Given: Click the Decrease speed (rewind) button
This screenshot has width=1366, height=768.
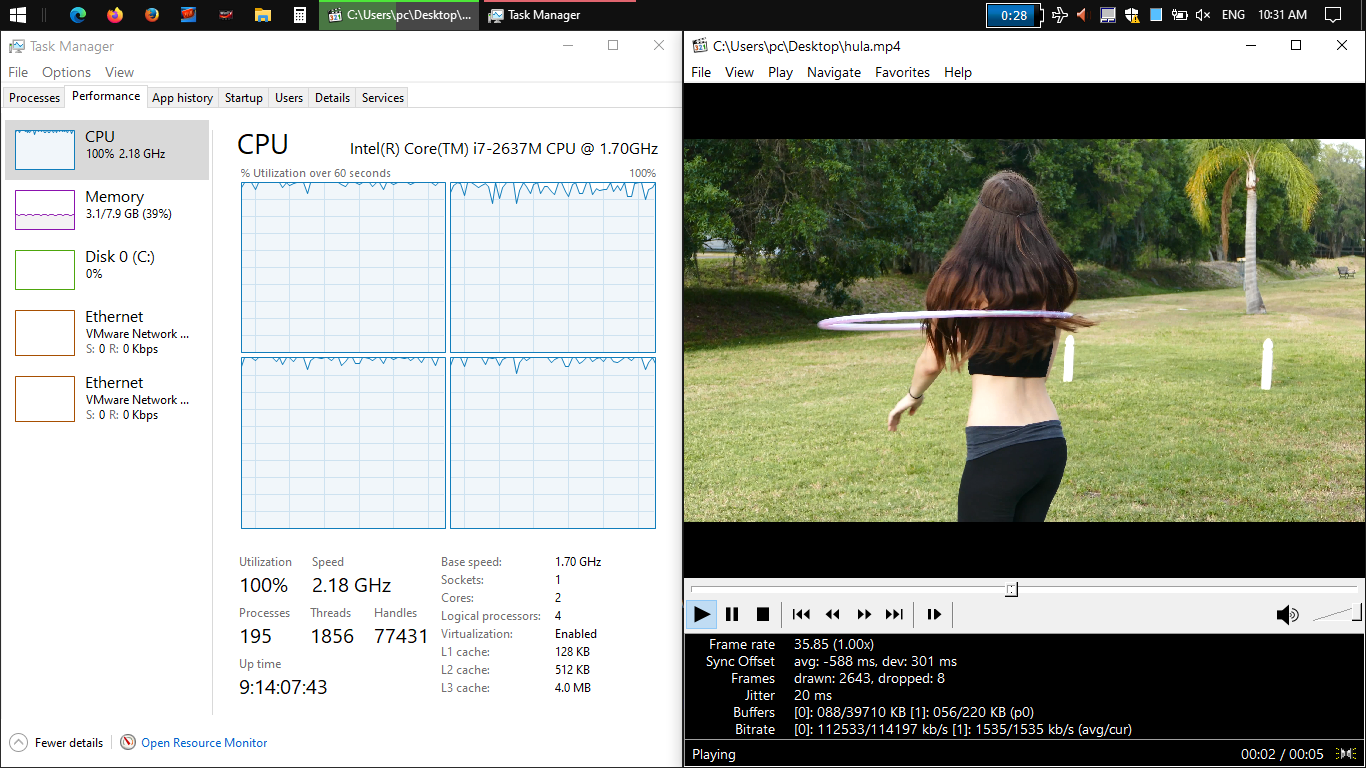Looking at the screenshot, I should pos(832,614).
